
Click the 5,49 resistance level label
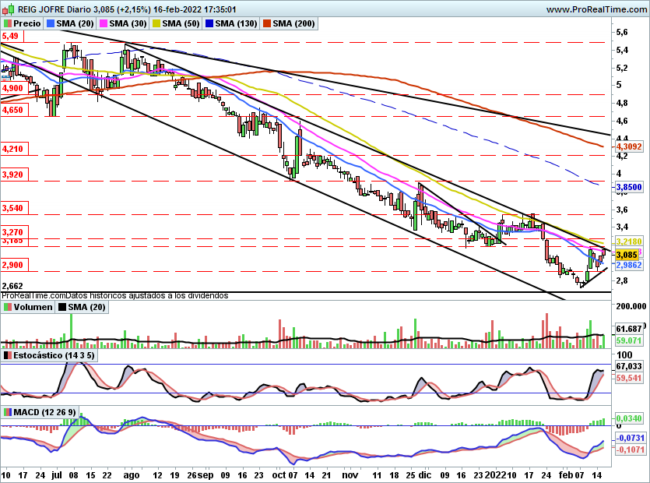(x=12, y=36)
